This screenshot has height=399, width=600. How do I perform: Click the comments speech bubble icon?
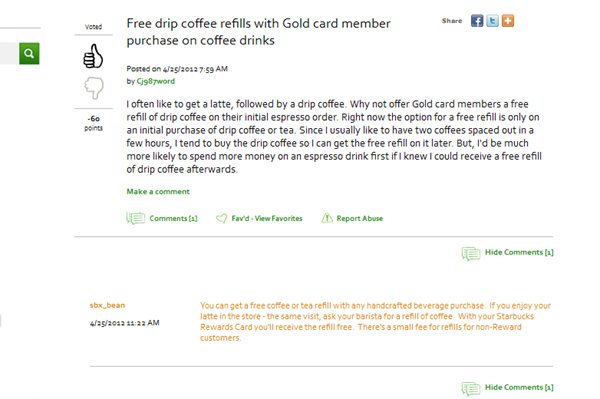coord(135,218)
